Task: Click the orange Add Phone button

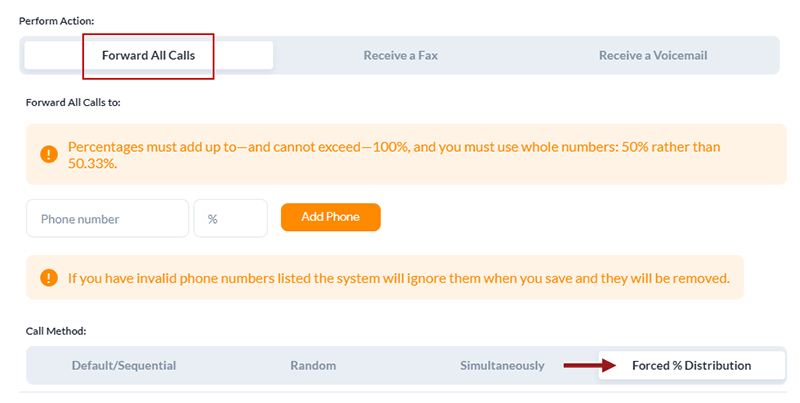Action: pos(331,217)
